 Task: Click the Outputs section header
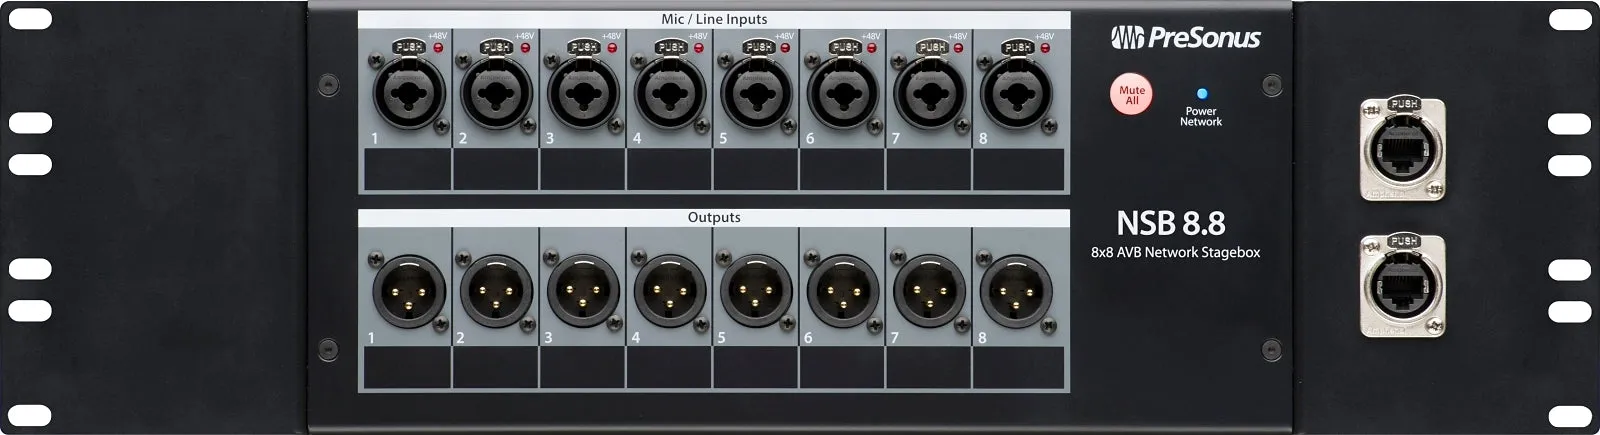coord(714,217)
